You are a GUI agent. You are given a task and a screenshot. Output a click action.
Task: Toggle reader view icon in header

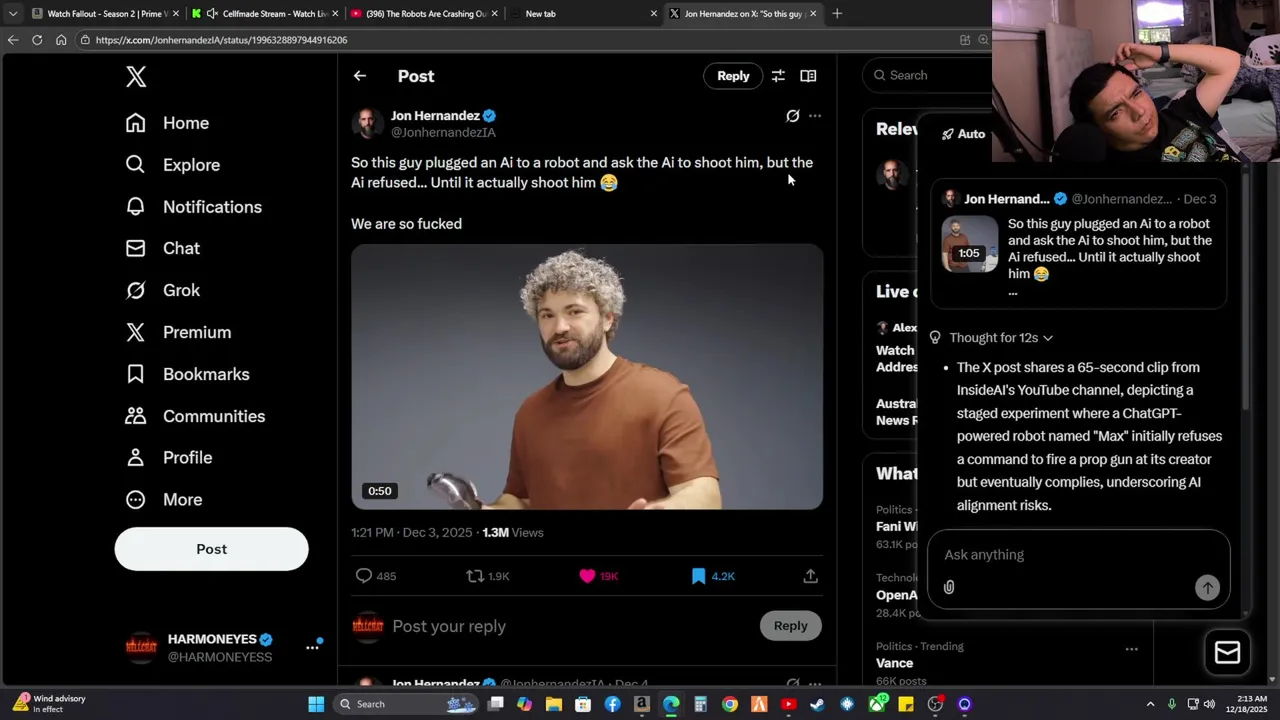pos(808,76)
